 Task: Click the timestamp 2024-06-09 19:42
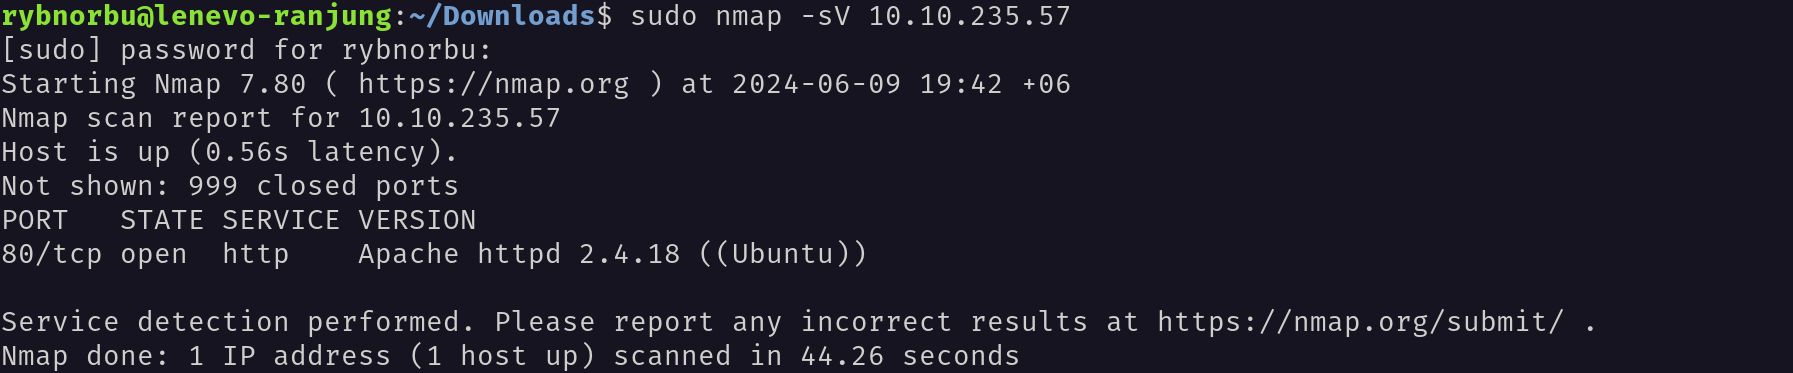pos(867,84)
